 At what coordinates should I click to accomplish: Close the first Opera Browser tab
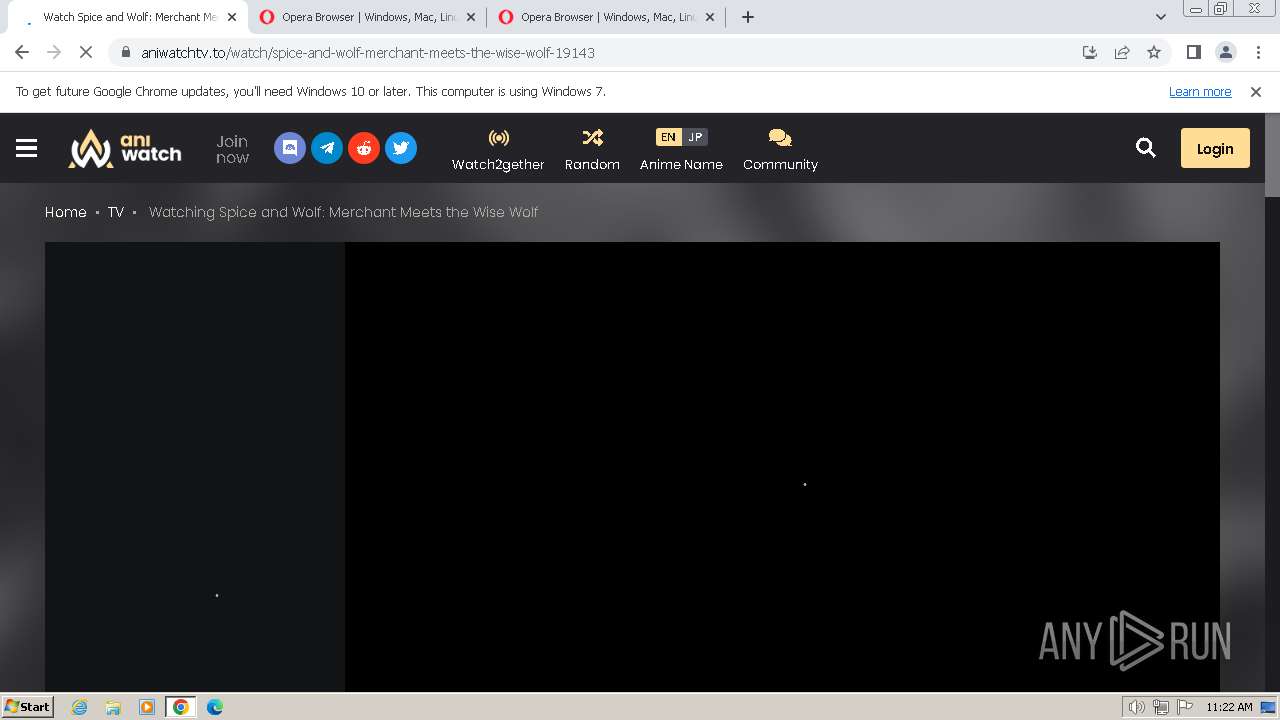click(x=471, y=17)
